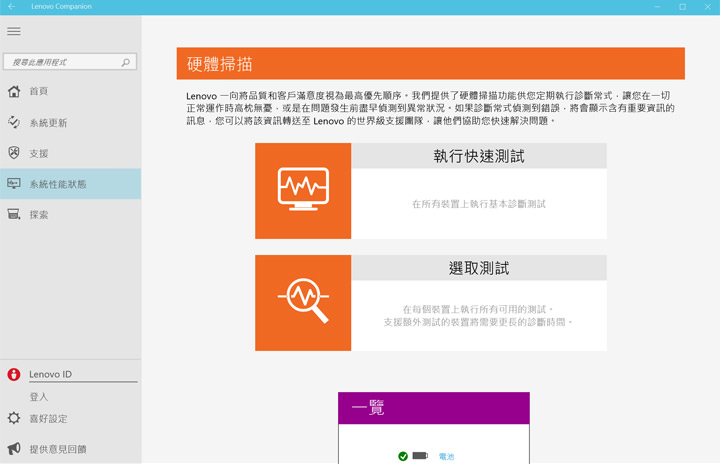Open the 探索 section

click(38, 215)
